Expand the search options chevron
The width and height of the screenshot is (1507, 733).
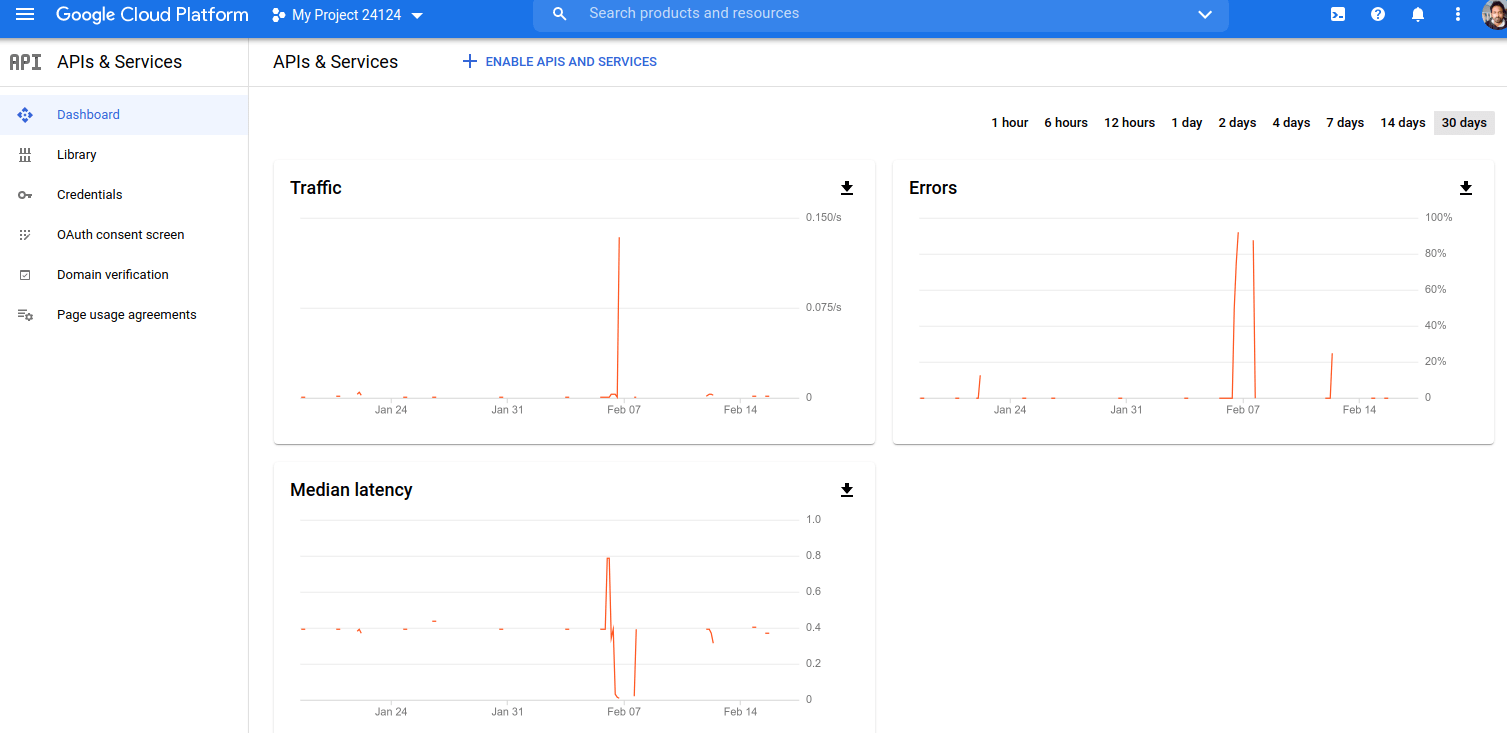(1205, 14)
